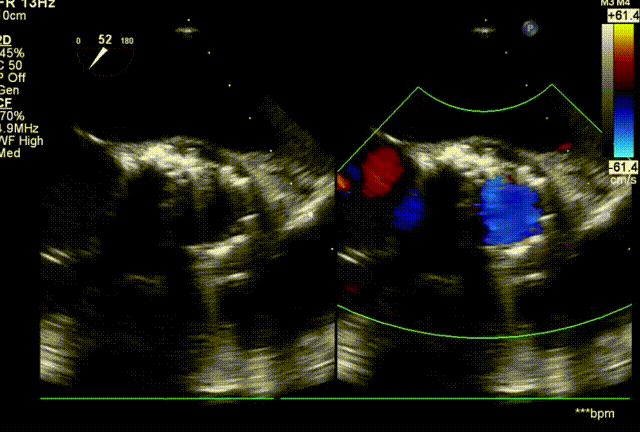This screenshot has height=432, width=640.
Task: Click the +61.4 velocity limit value
Action: tap(620, 15)
